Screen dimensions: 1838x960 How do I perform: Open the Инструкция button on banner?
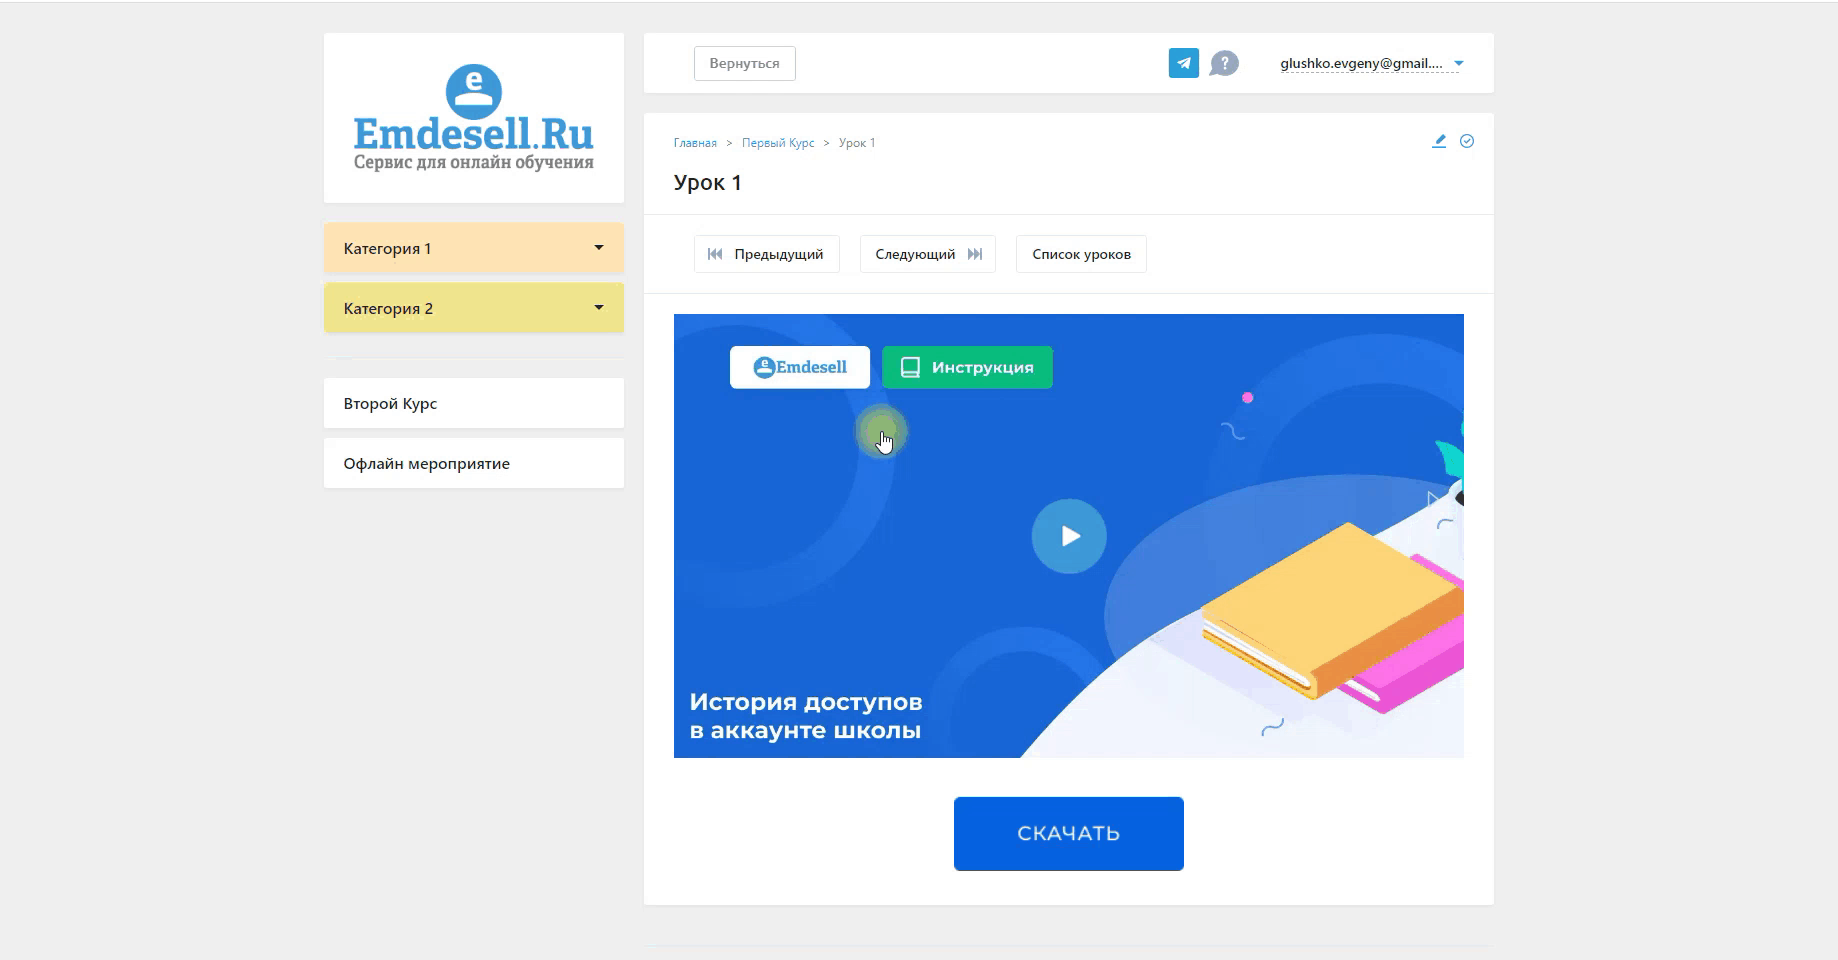pos(967,367)
